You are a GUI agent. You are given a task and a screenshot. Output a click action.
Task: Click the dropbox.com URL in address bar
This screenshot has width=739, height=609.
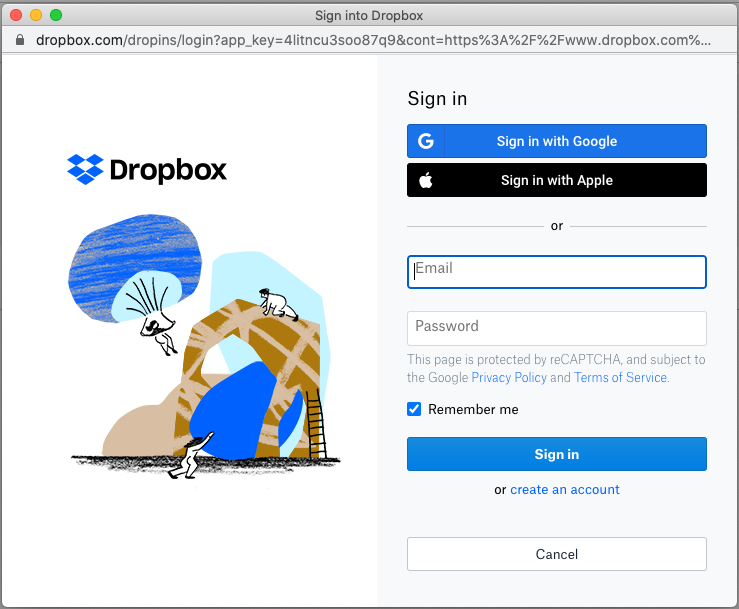coord(373,40)
